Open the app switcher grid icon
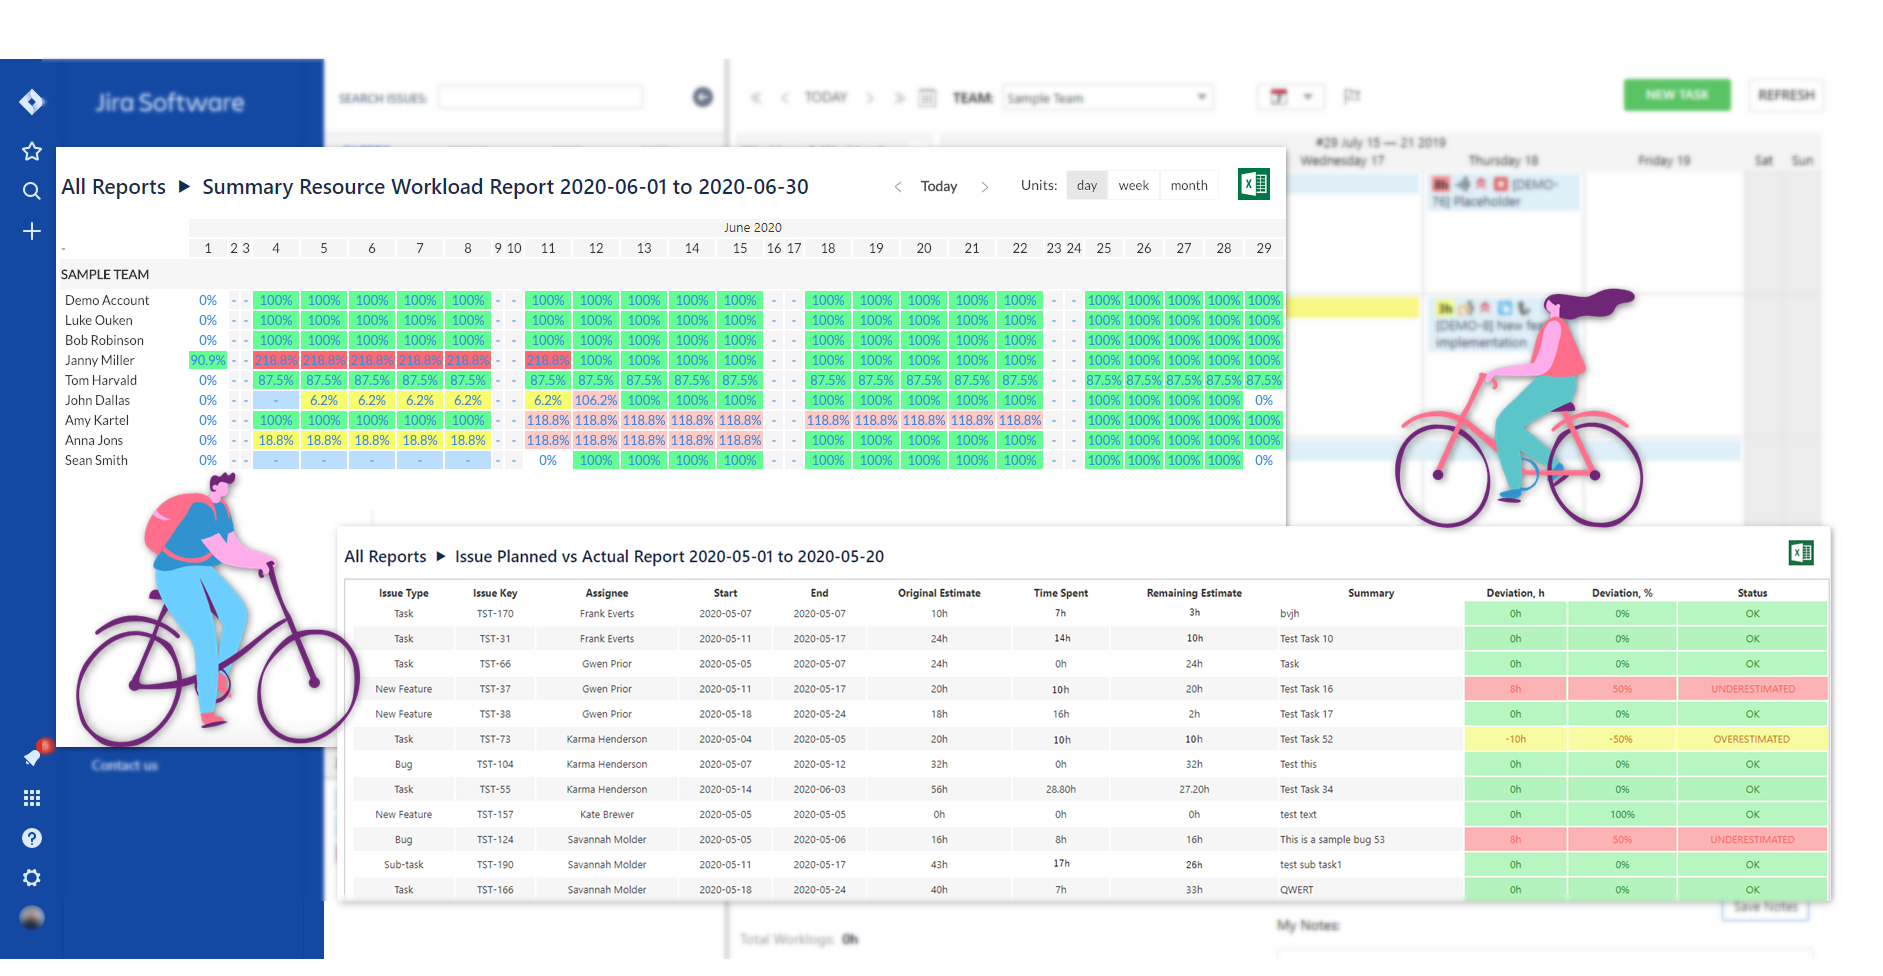The image size is (1883, 976). (x=32, y=798)
